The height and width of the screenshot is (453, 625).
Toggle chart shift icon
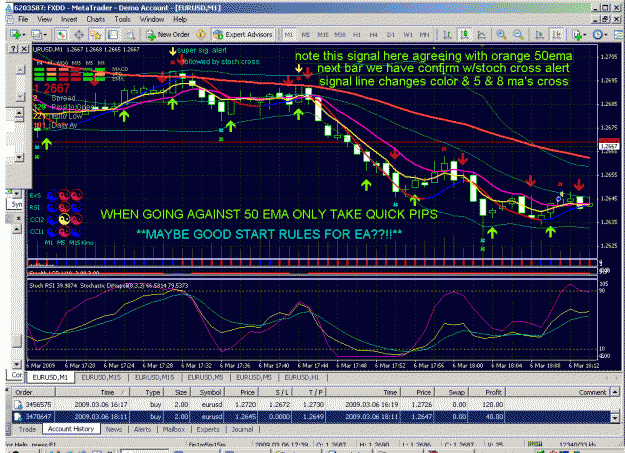coord(556,35)
